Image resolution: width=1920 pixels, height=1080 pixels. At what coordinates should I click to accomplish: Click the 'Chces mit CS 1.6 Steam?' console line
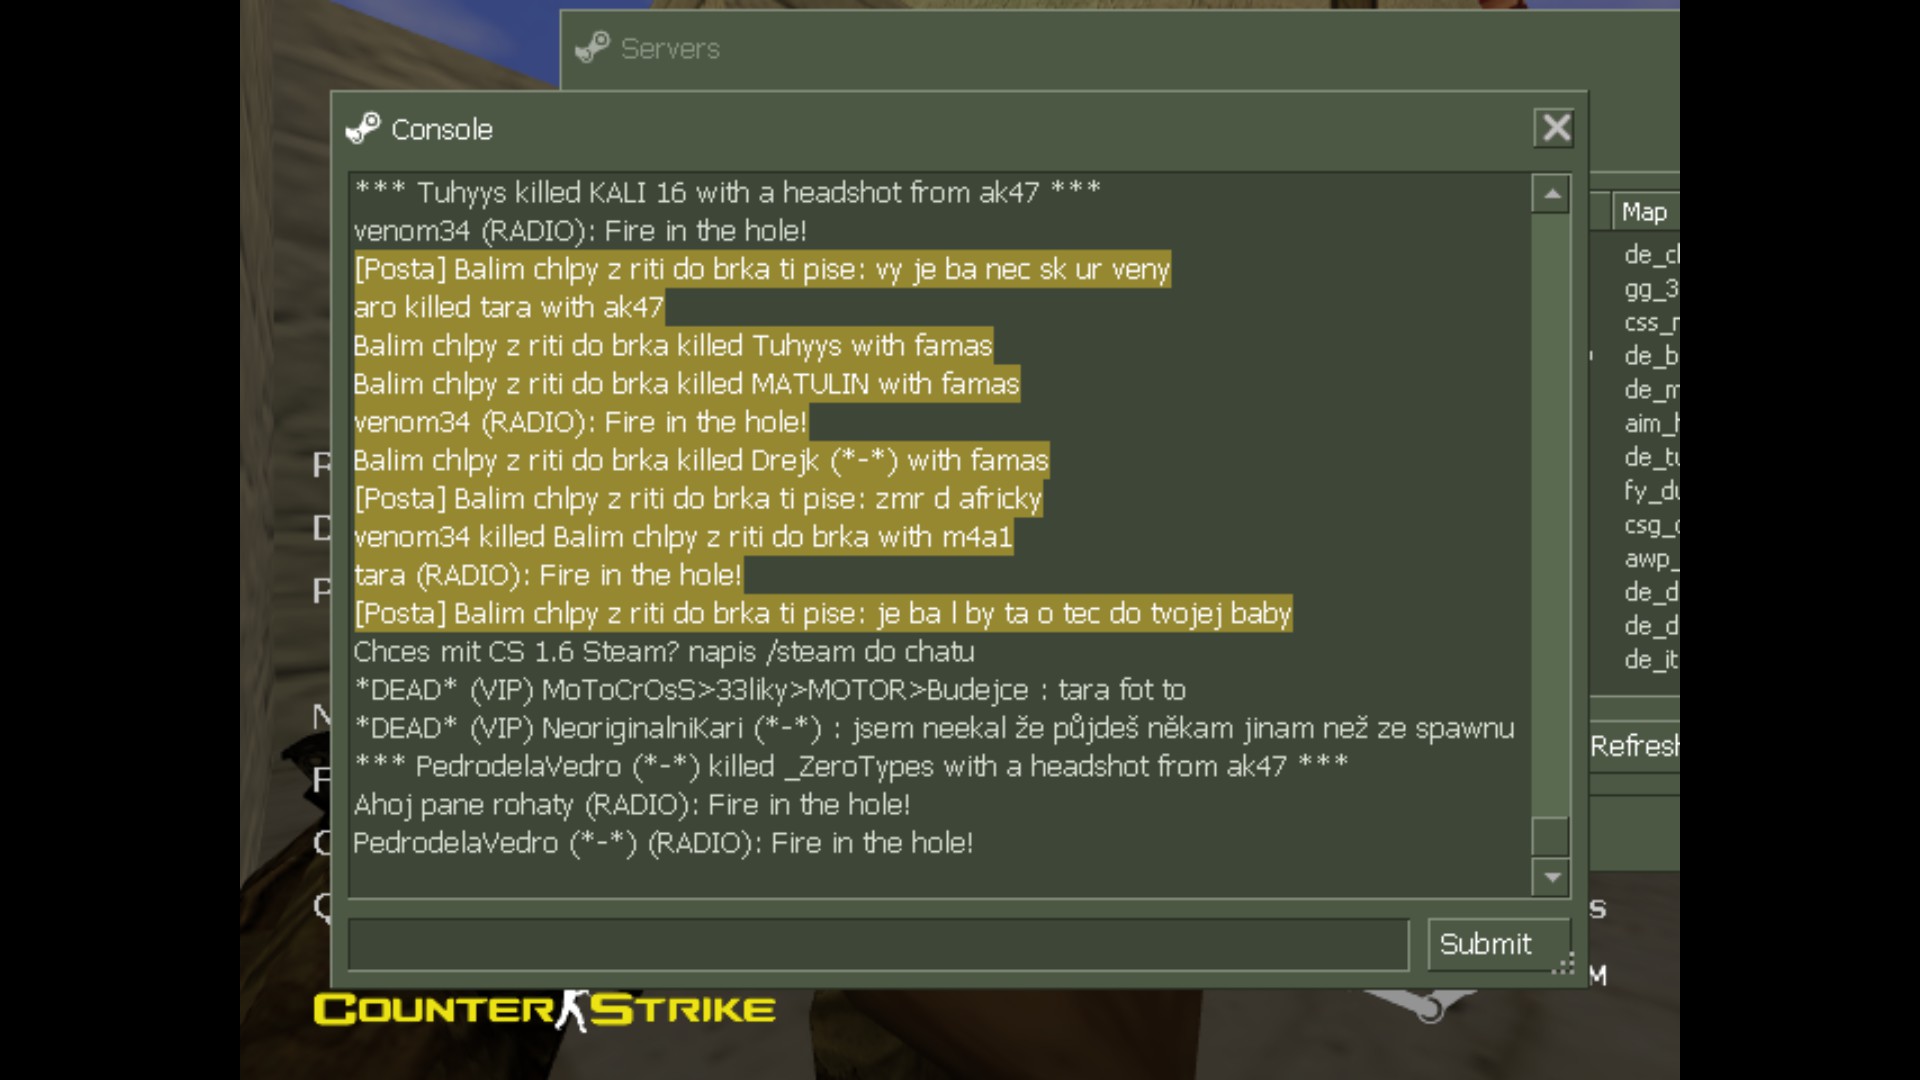(x=664, y=652)
